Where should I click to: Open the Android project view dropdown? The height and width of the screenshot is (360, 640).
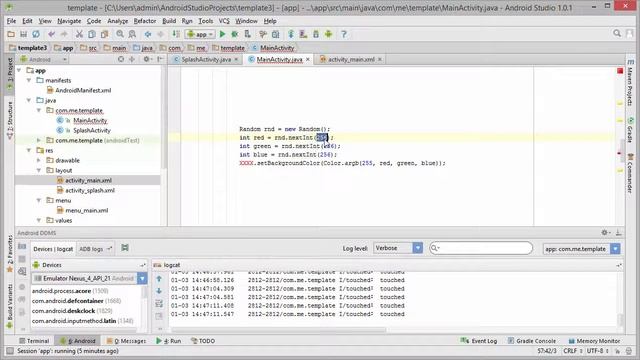point(44,59)
